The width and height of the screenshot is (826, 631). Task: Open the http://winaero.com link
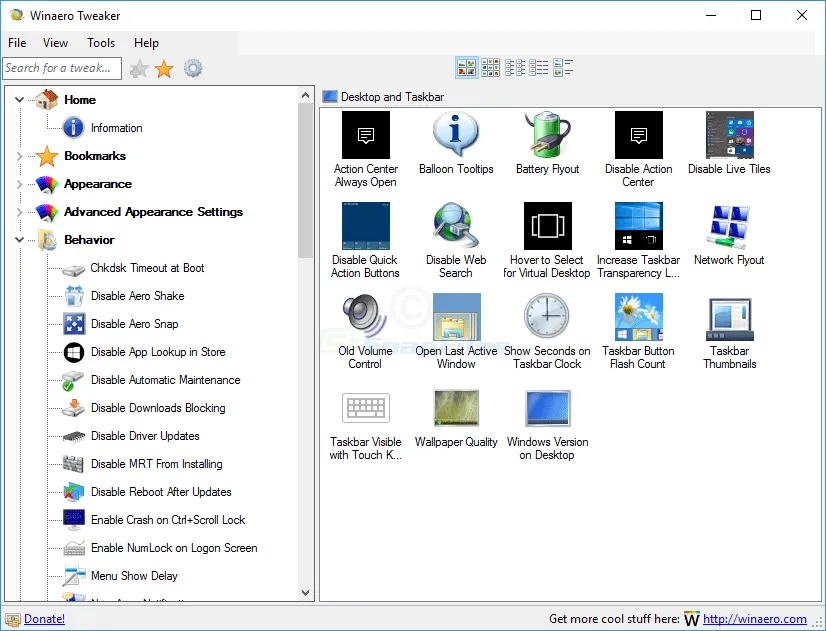click(x=755, y=619)
